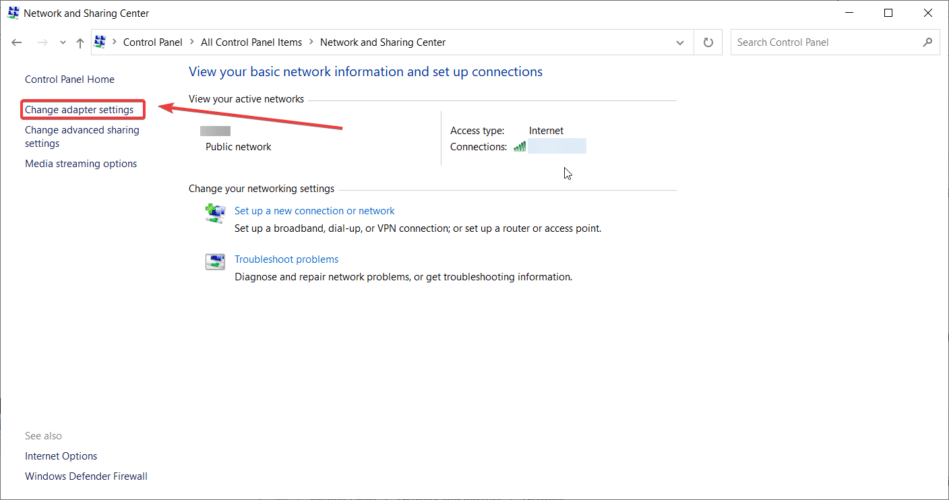Open Windows Defender Firewall link

[86, 476]
